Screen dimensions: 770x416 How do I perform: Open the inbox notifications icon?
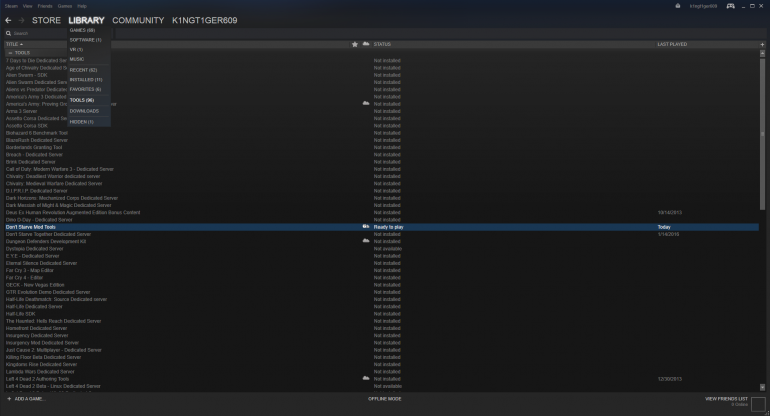pos(678,6)
